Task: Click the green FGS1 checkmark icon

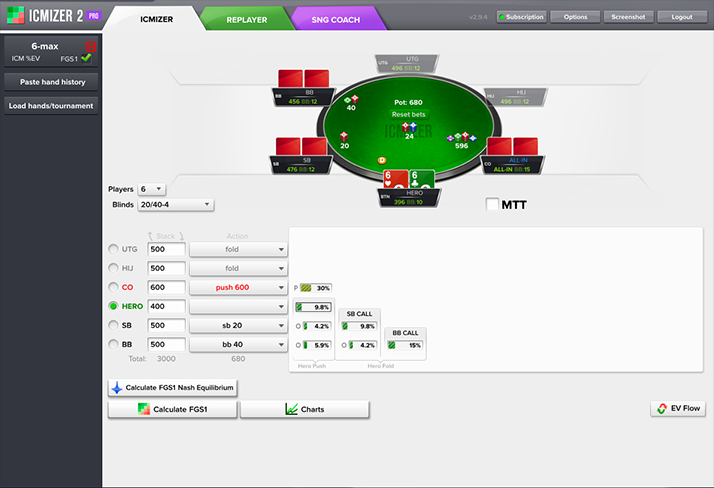Action: (86, 58)
